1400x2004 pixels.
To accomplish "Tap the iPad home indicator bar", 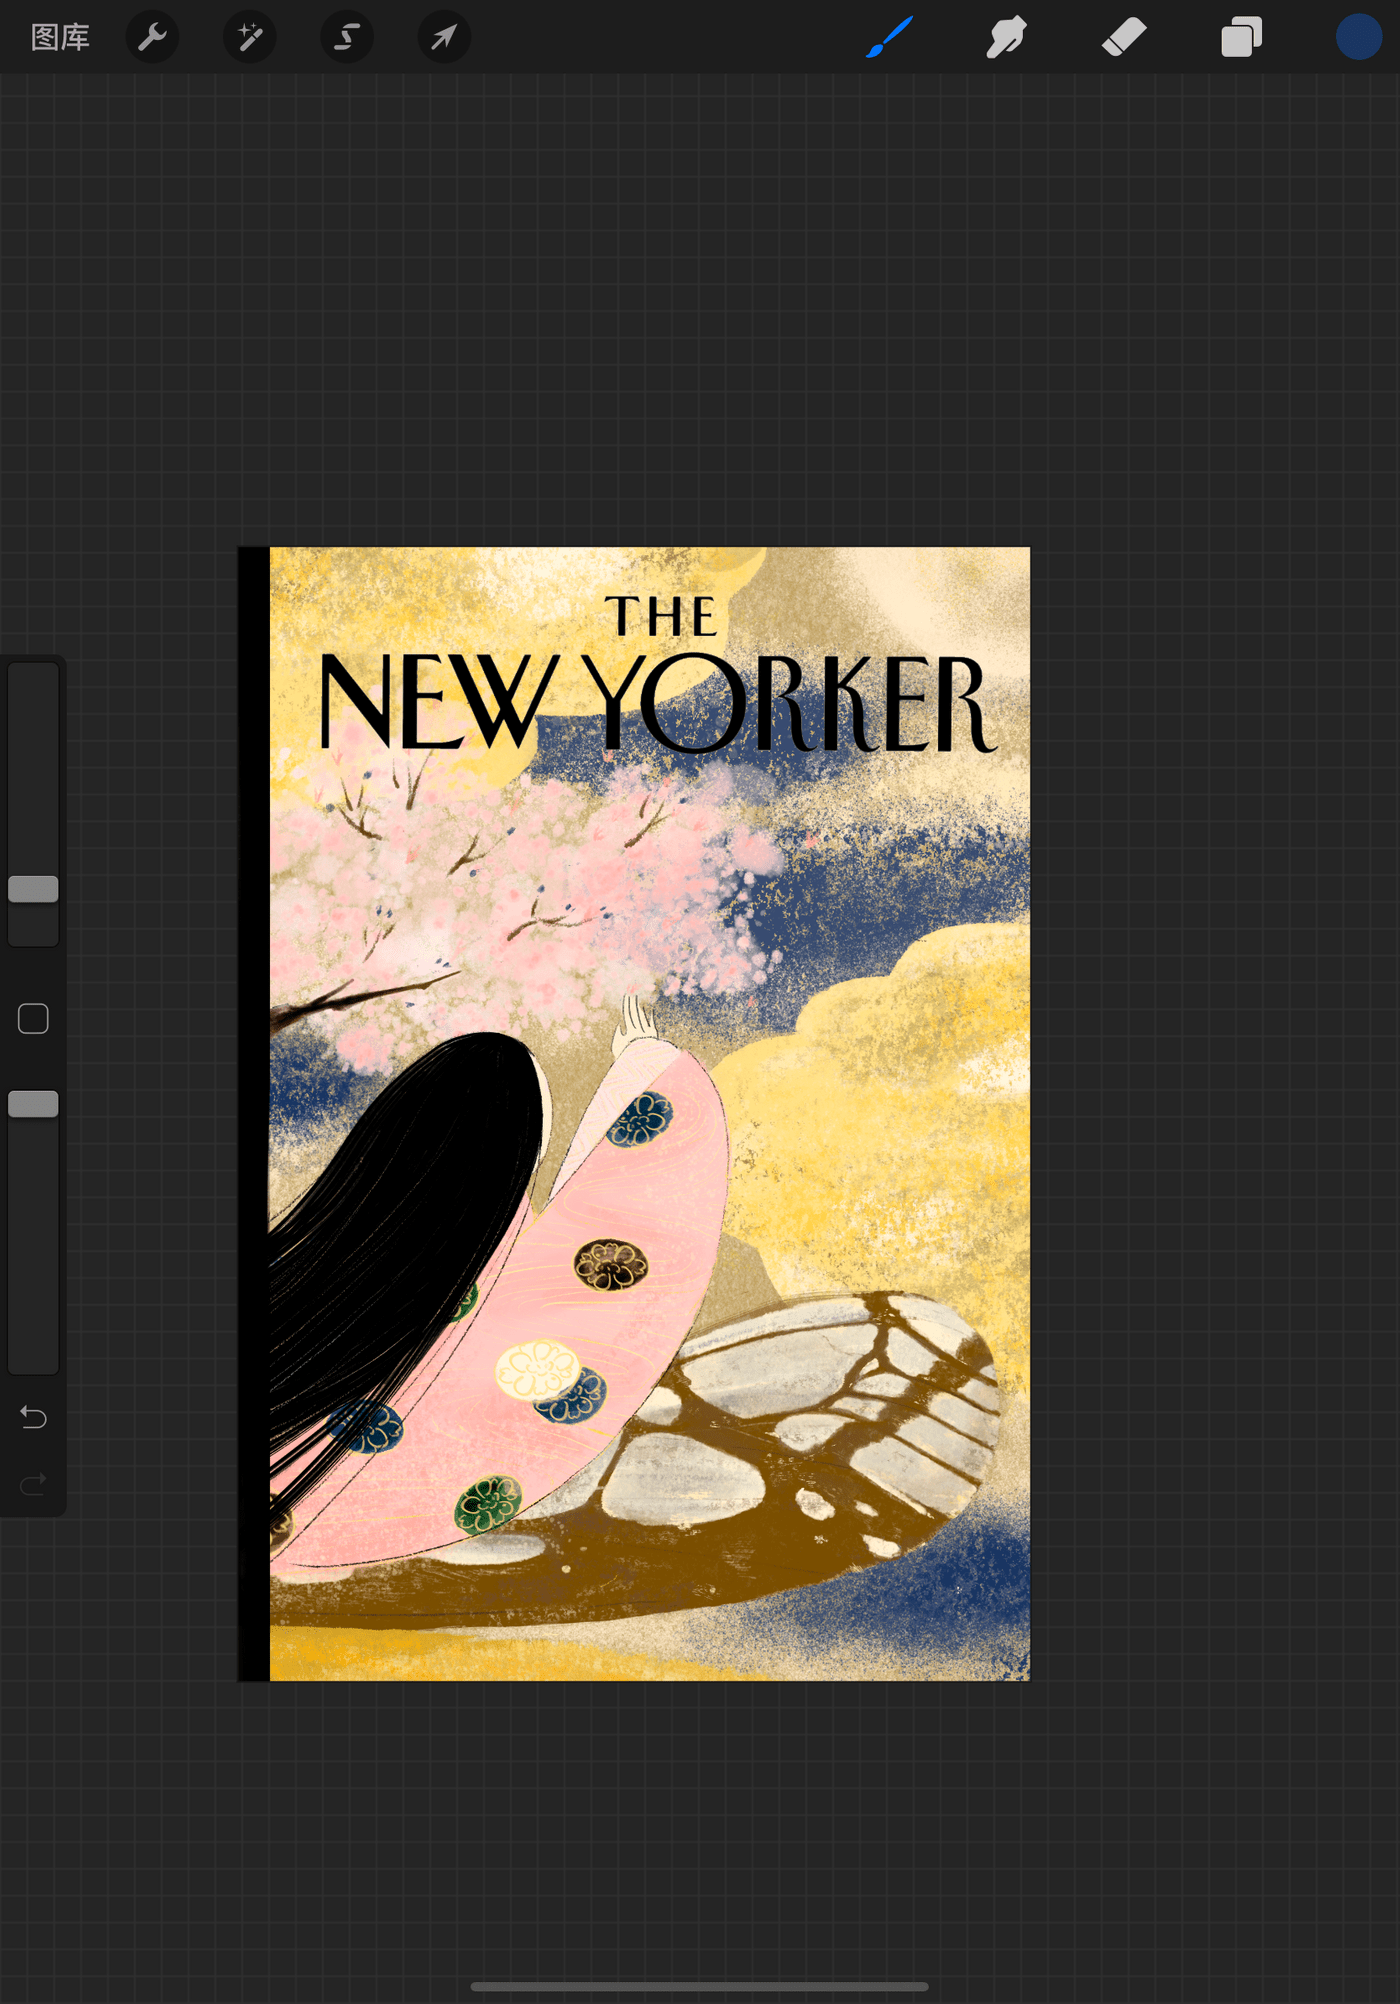I will coord(700,1987).
